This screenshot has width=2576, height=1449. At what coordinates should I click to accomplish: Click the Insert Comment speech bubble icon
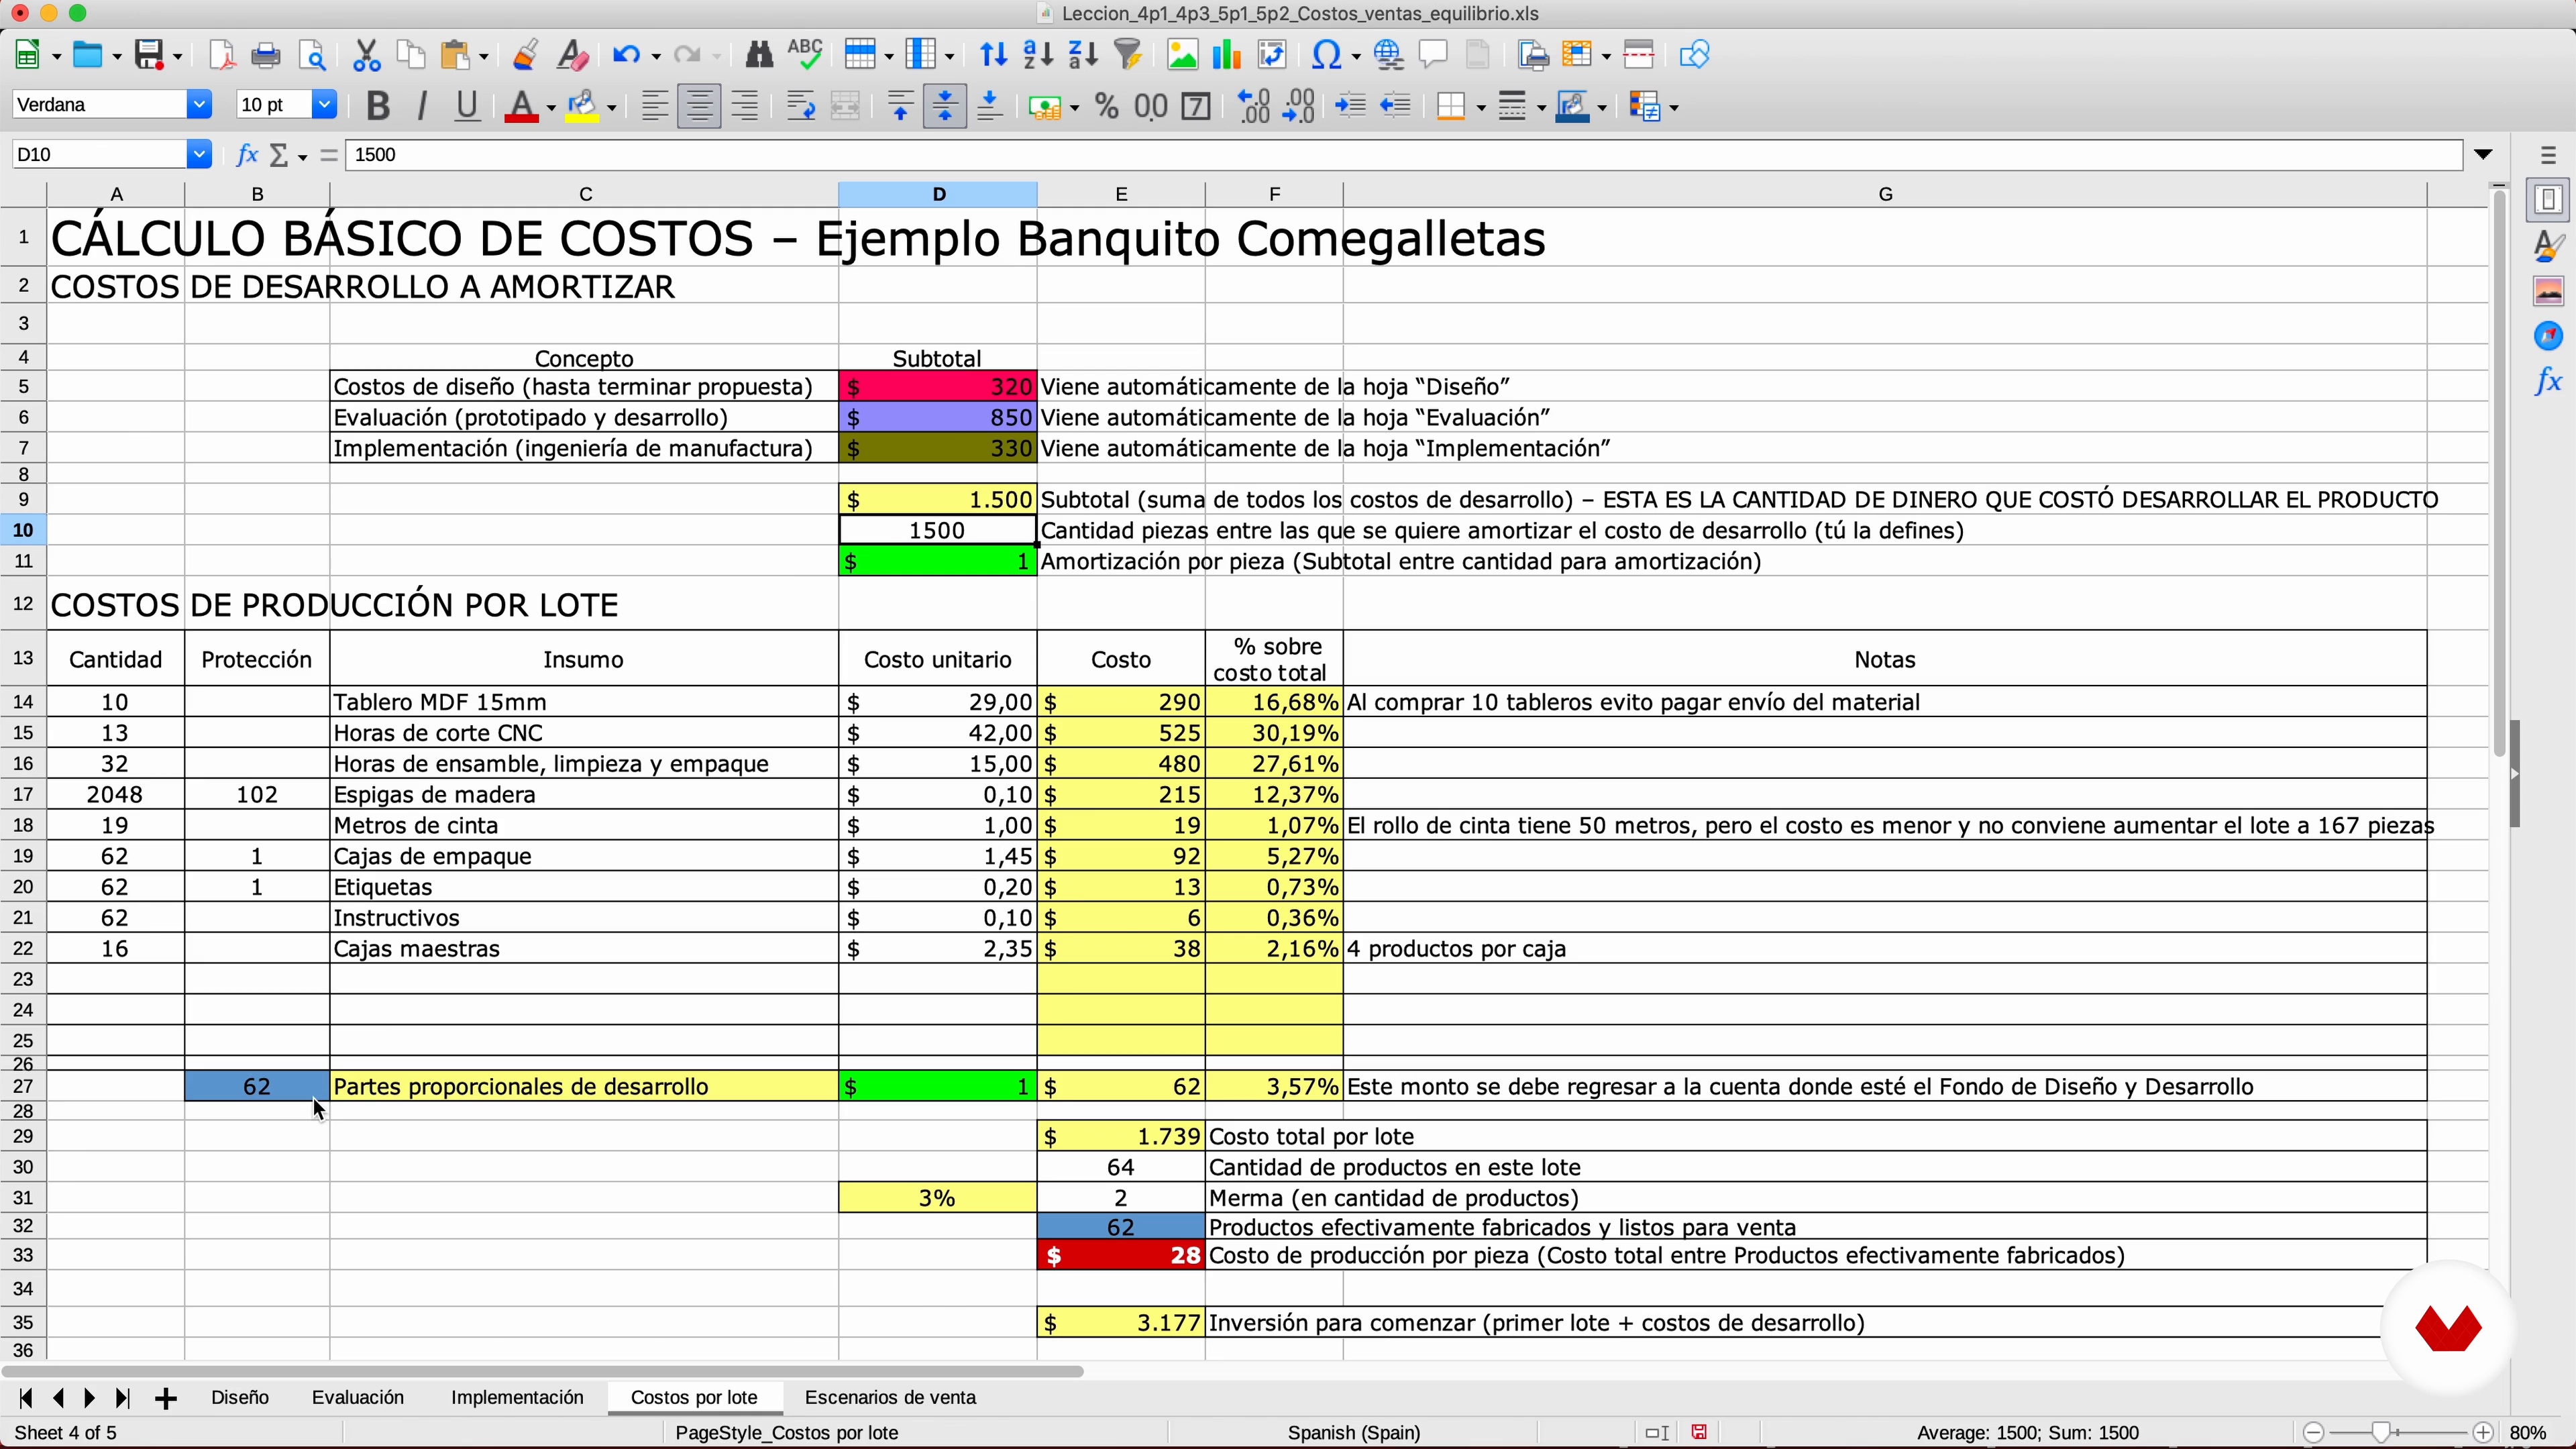click(x=1433, y=55)
